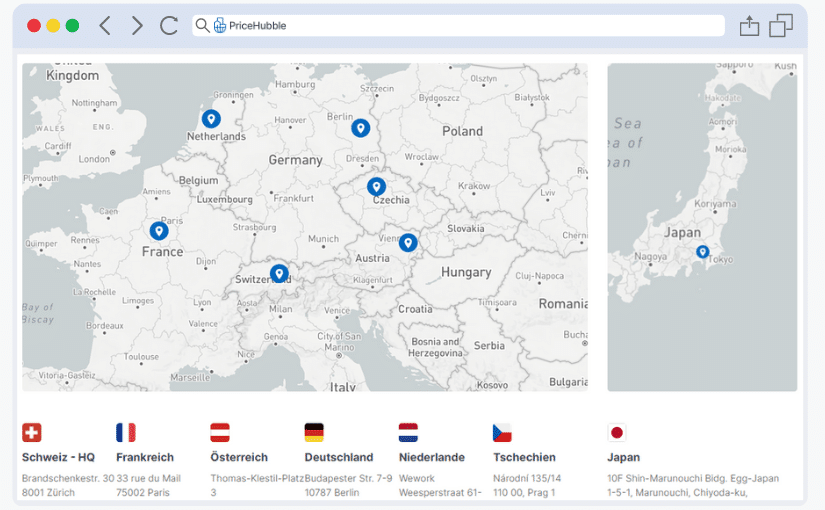The height and width of the screenshot is (510, 825).
Task: Click the Österreich heading
Action: click(x=239, y=457)
